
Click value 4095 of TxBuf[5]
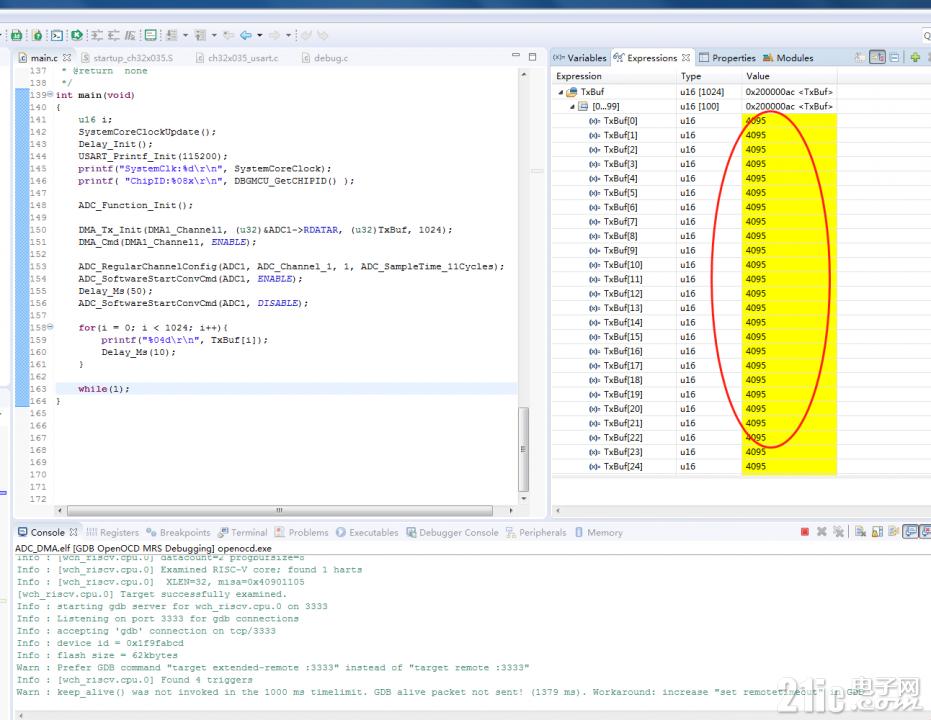(756, 193)
